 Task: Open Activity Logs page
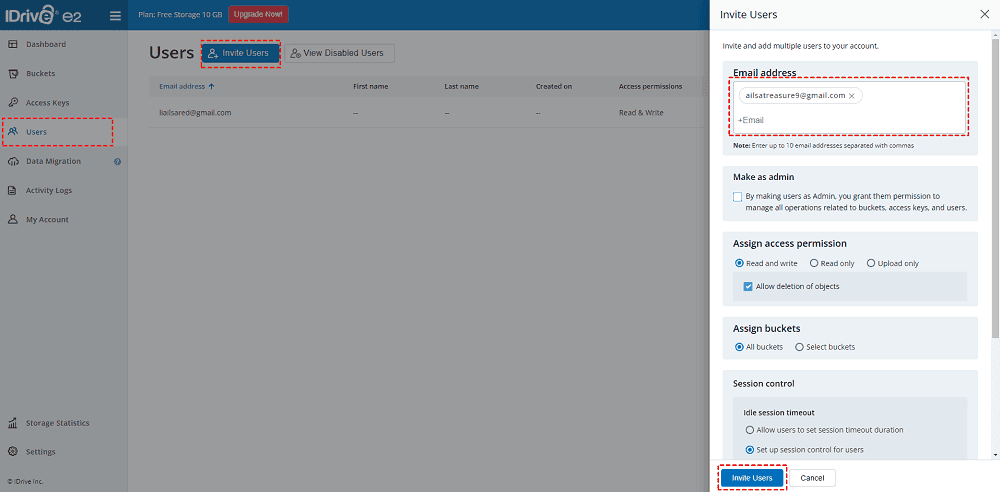pos(49,190)
